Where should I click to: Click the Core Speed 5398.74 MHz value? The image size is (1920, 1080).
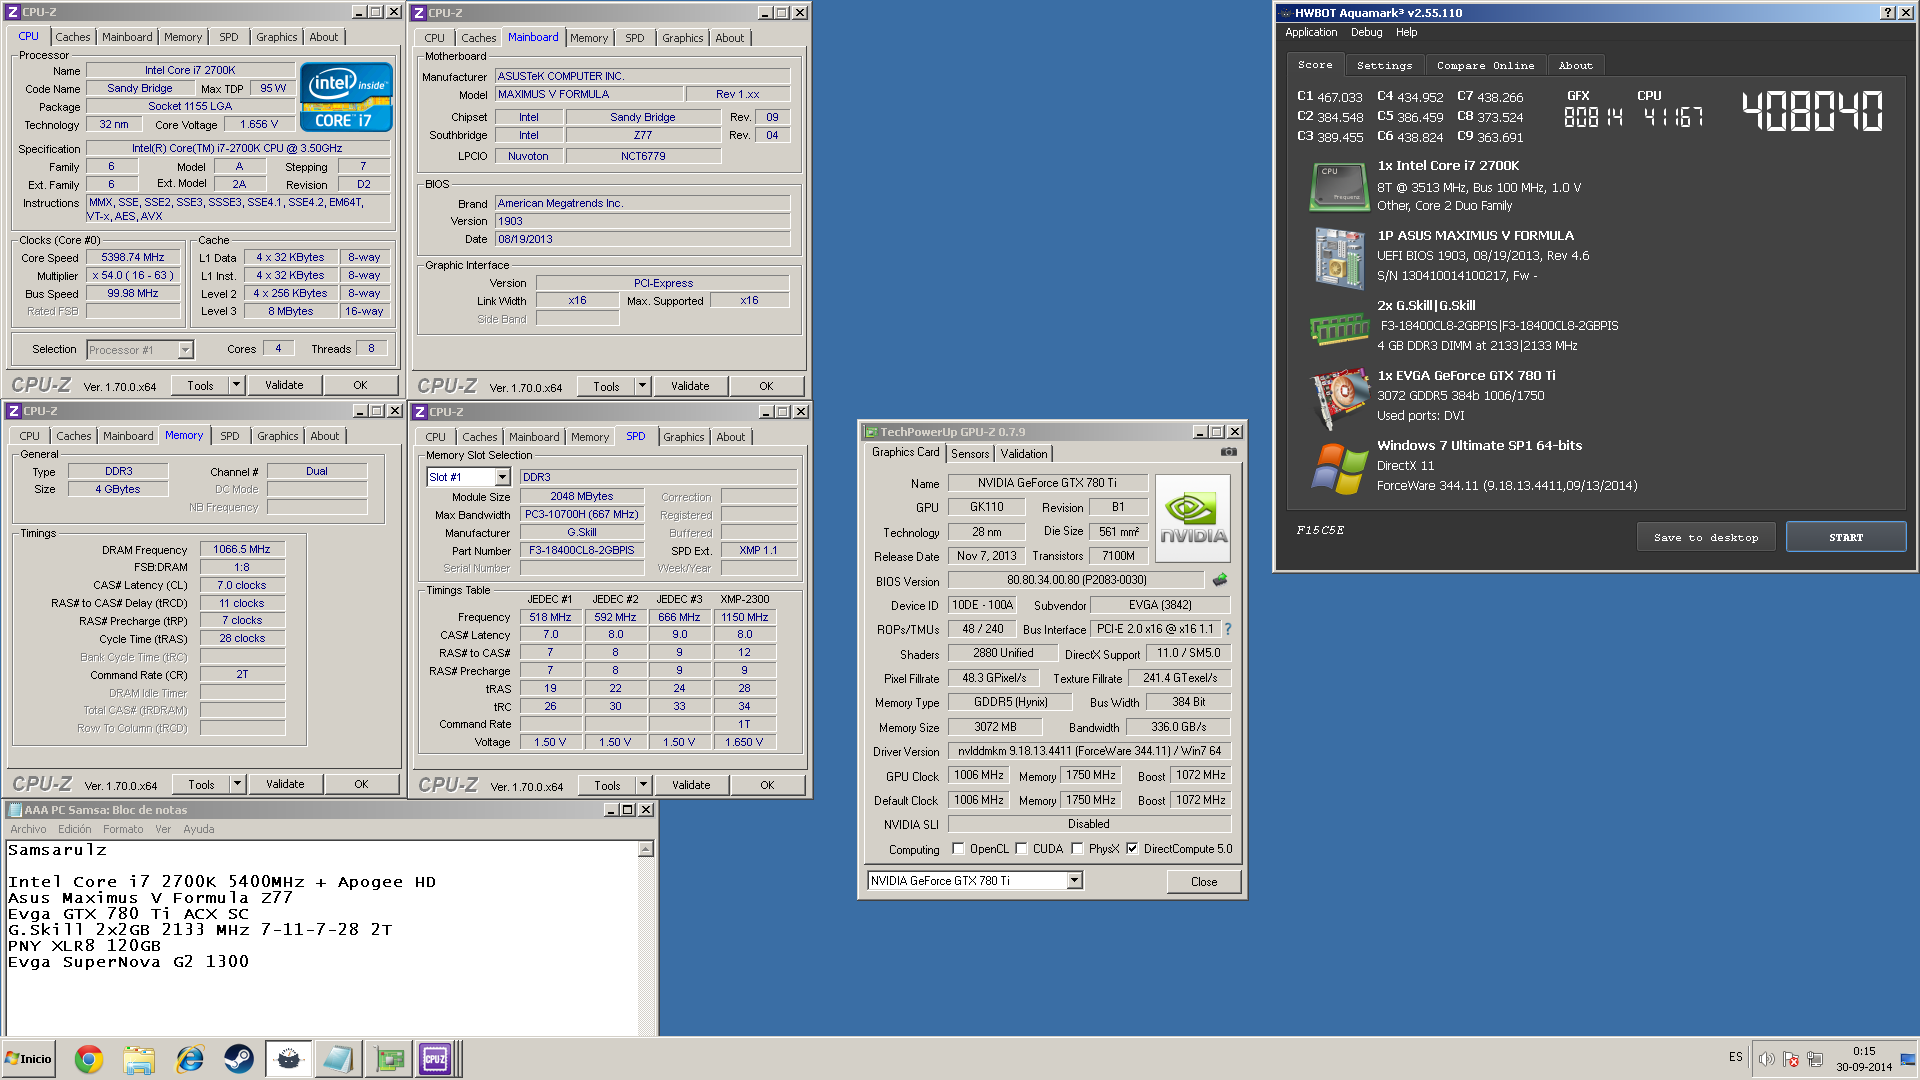coord(133,257)
